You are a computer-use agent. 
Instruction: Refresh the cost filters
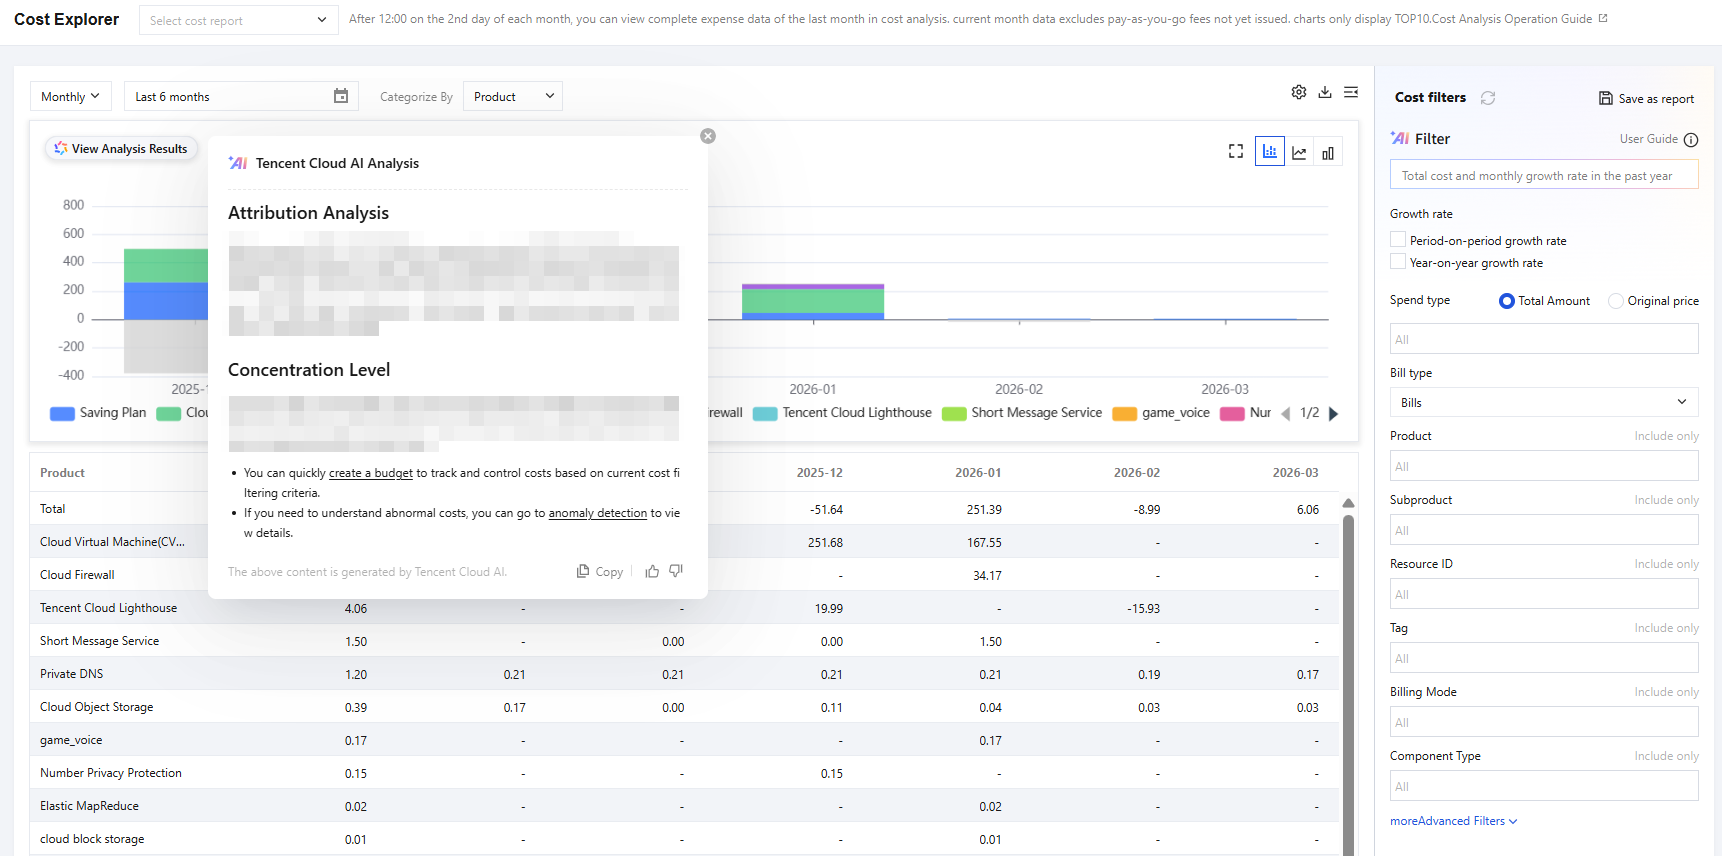pyautogui.click(x=1488, y=98)
